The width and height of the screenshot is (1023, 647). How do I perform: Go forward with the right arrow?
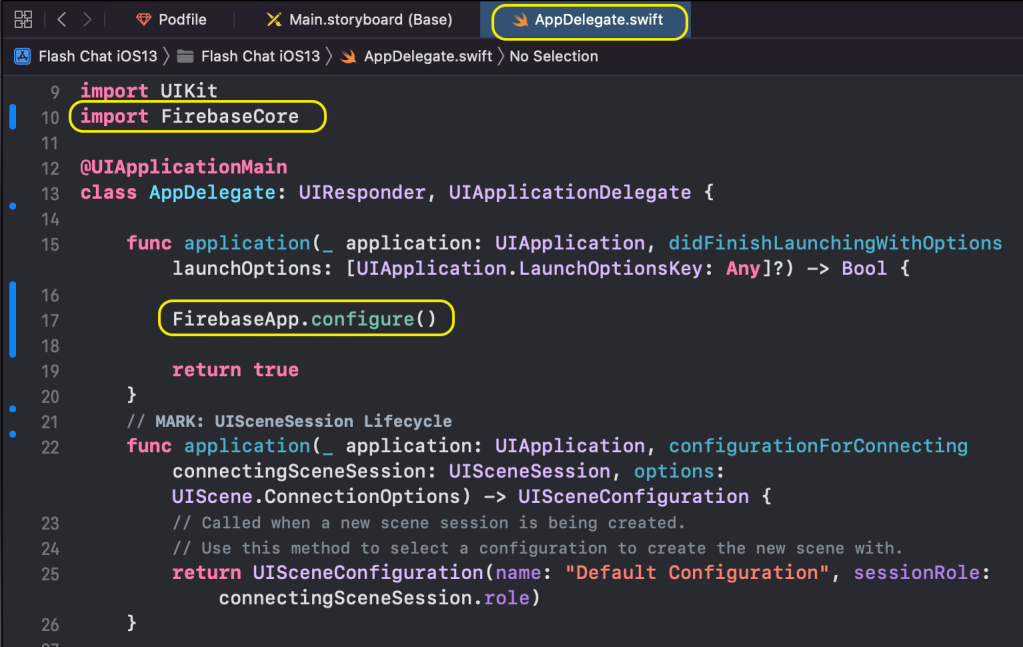[x=88, y=19]
